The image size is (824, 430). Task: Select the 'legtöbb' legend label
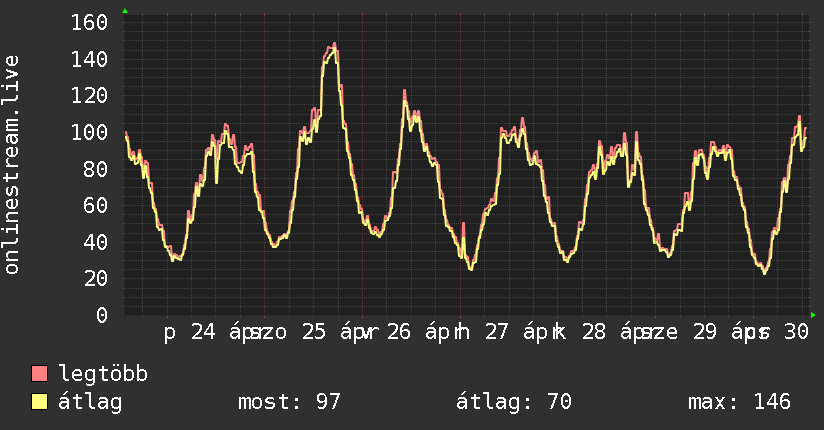(104, 374)
